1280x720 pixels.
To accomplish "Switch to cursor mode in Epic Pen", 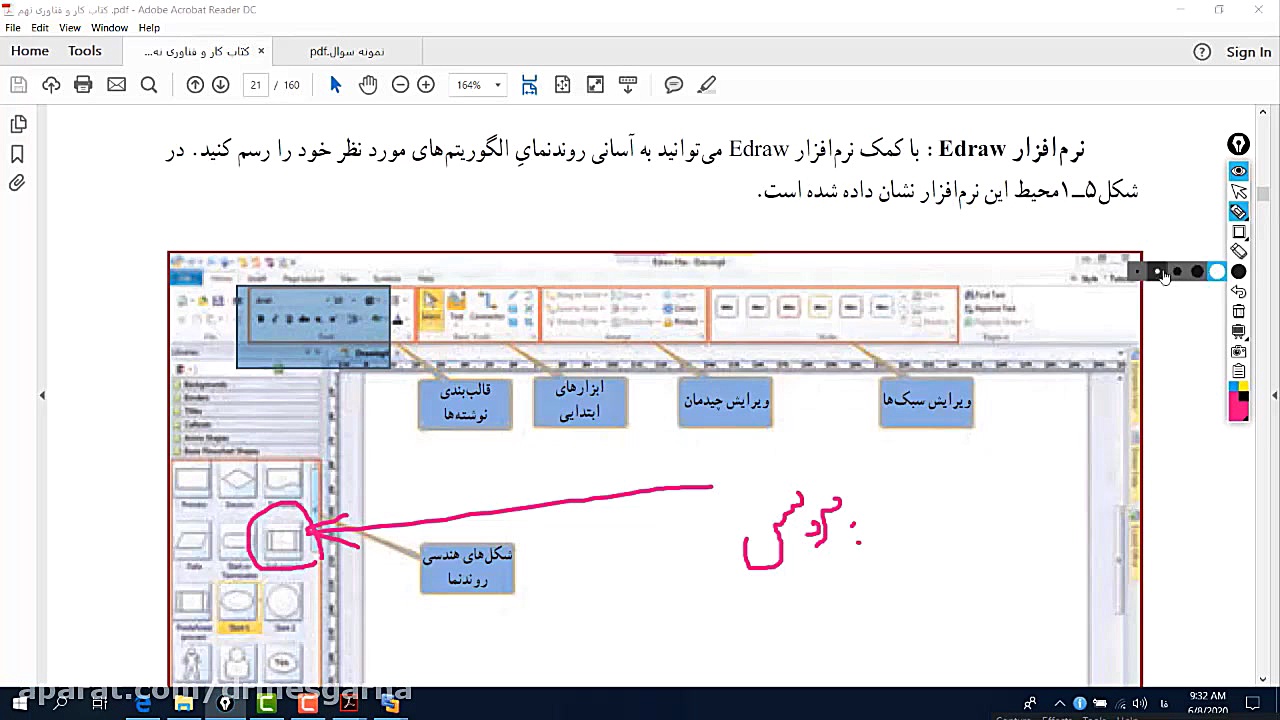I will coord(1238,191).
